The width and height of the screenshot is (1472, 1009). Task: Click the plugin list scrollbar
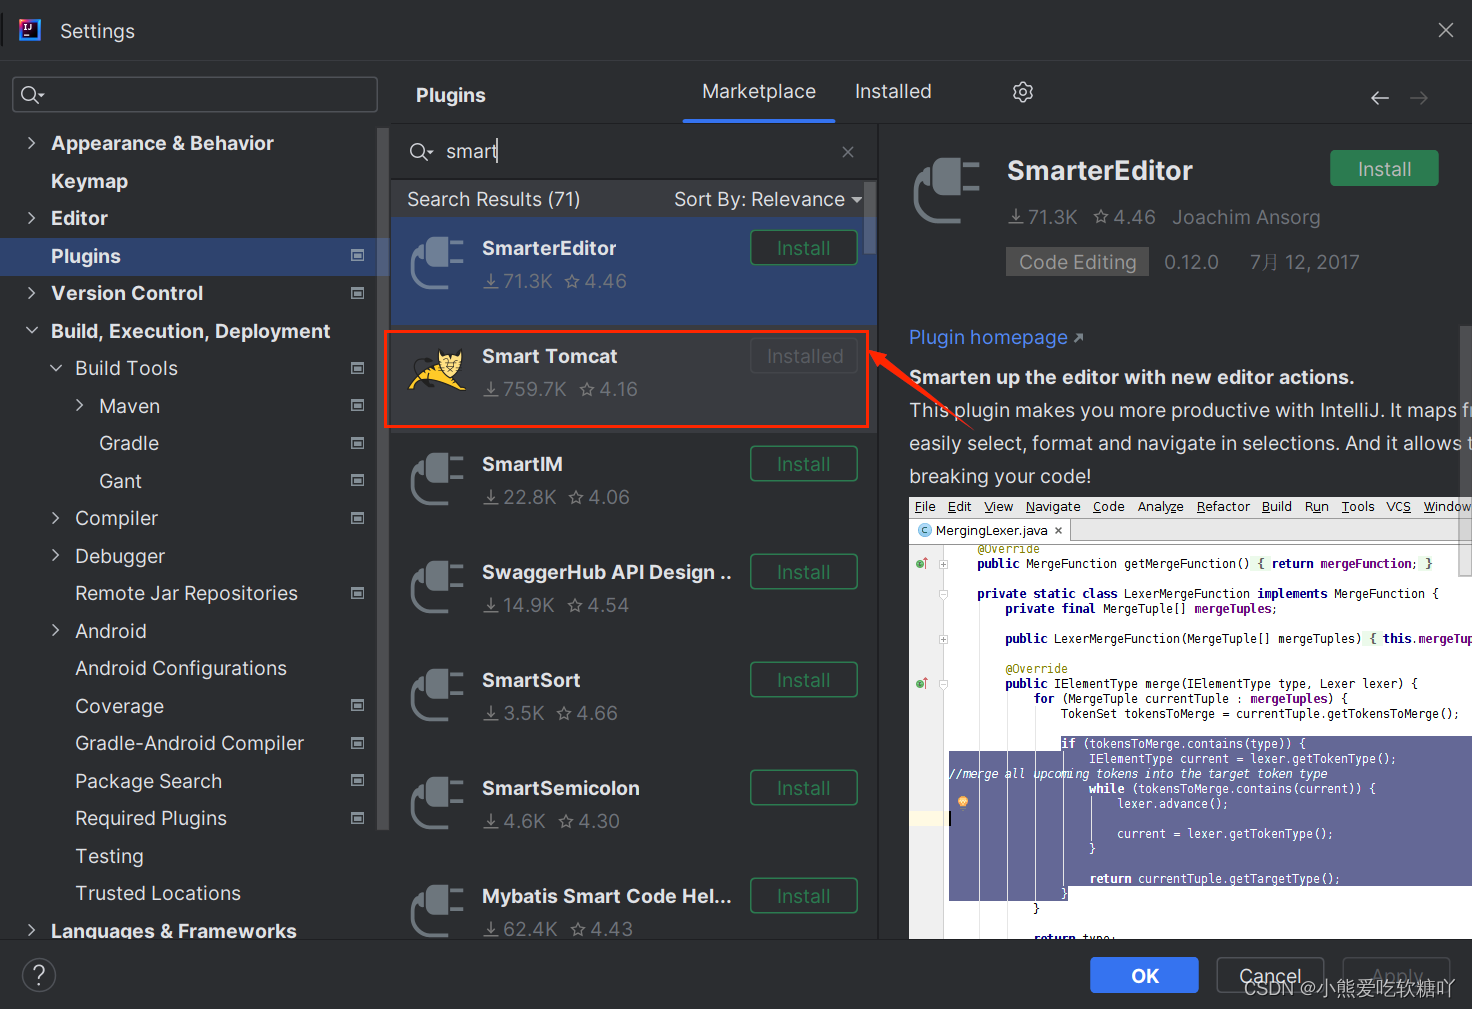[870, 218]
